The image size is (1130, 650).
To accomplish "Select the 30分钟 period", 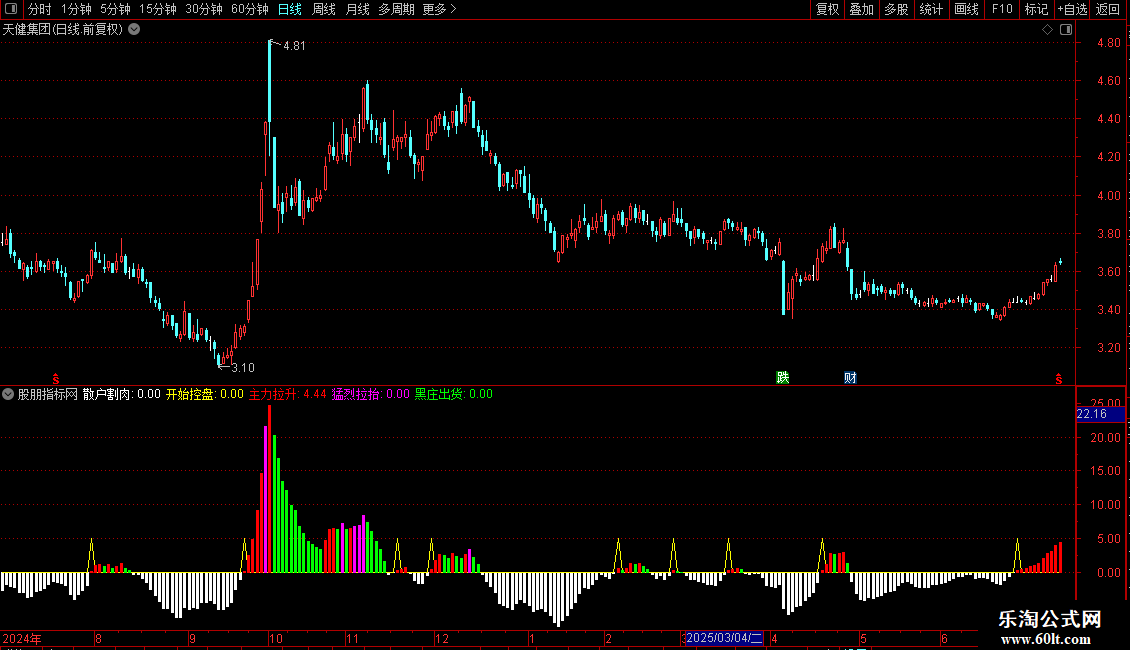I will pyautogui.click(x=204, y=9).
